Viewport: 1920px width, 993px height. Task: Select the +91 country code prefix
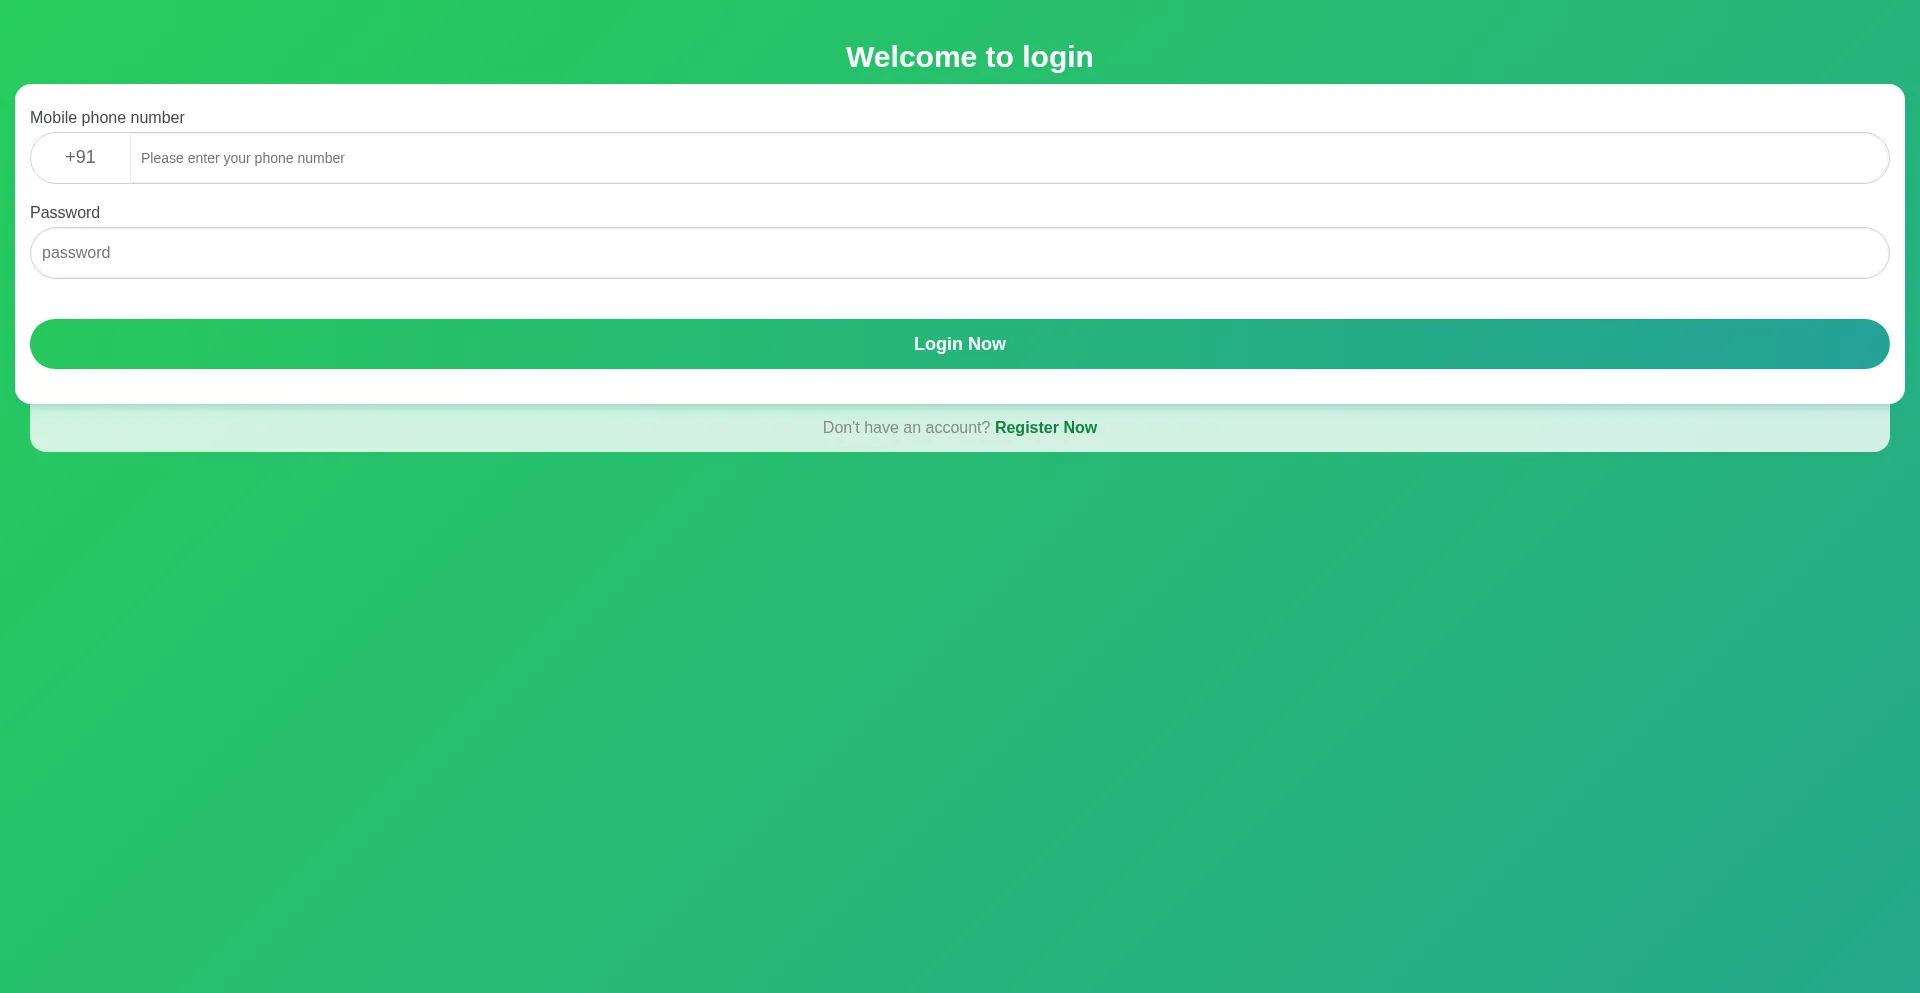(x=80, y=158)
